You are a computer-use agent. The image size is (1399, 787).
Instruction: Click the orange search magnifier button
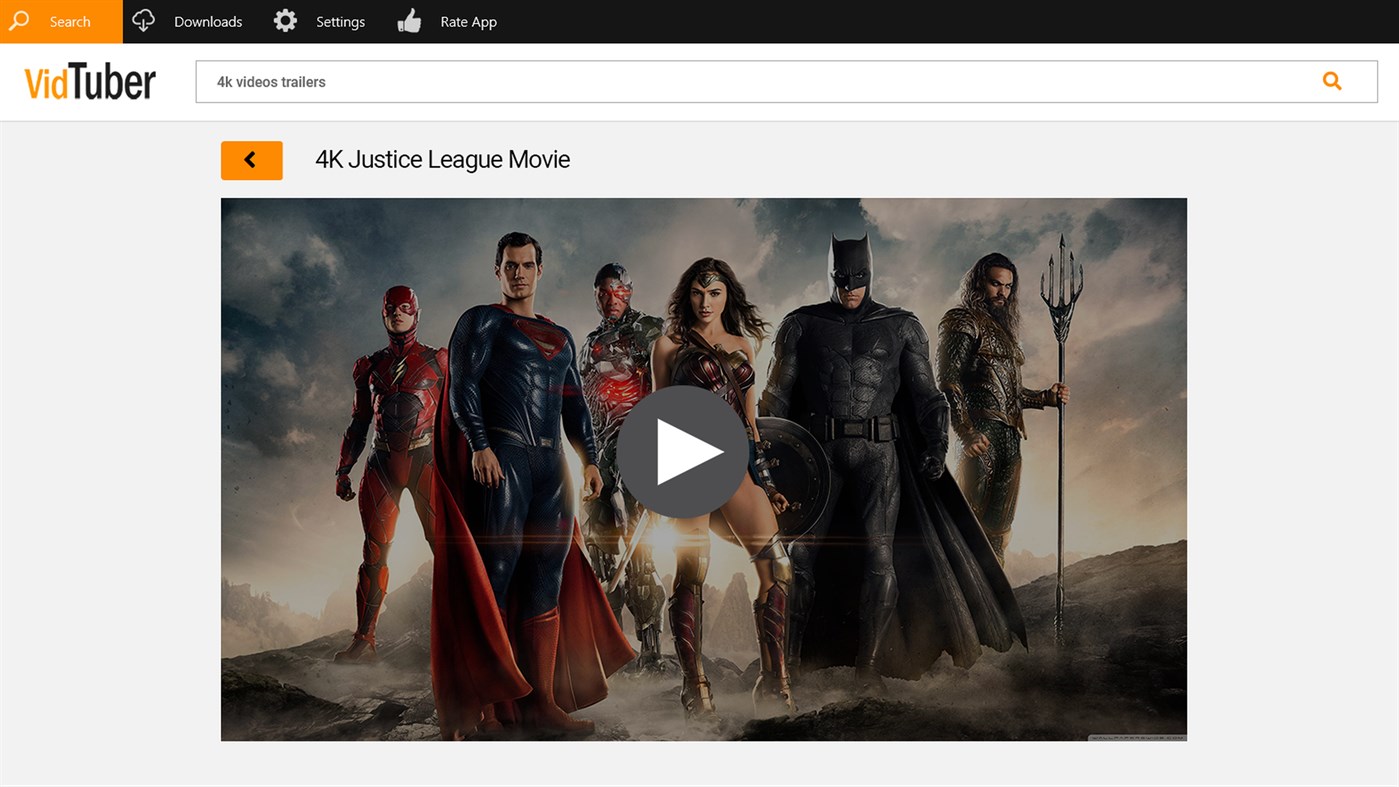point(1332,81)
